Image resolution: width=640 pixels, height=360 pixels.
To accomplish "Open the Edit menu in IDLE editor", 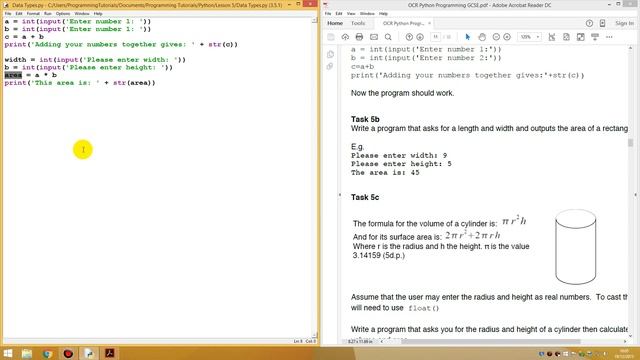I will pyautogui.click(x=19, y=13).
